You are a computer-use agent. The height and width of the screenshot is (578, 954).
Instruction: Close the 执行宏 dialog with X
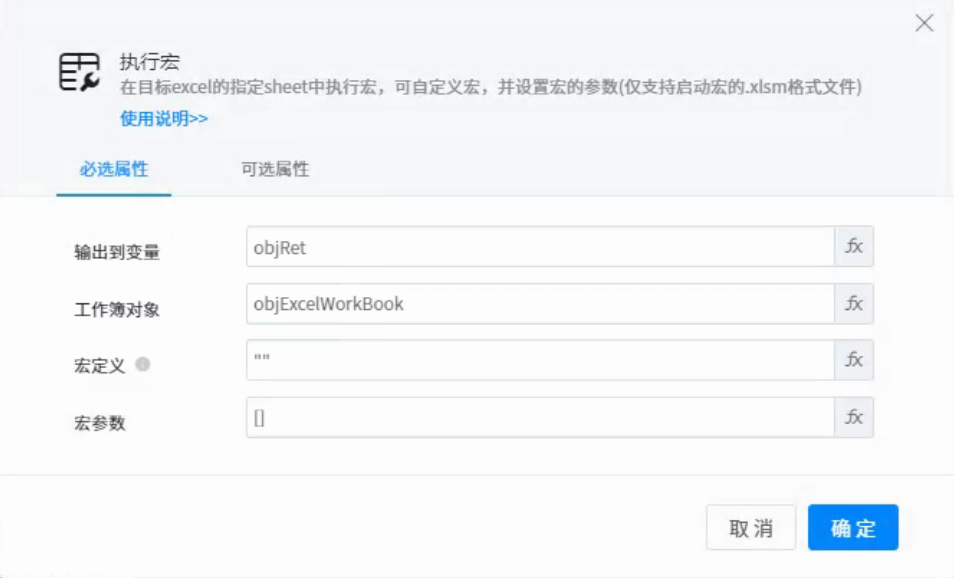click(924, 23)
